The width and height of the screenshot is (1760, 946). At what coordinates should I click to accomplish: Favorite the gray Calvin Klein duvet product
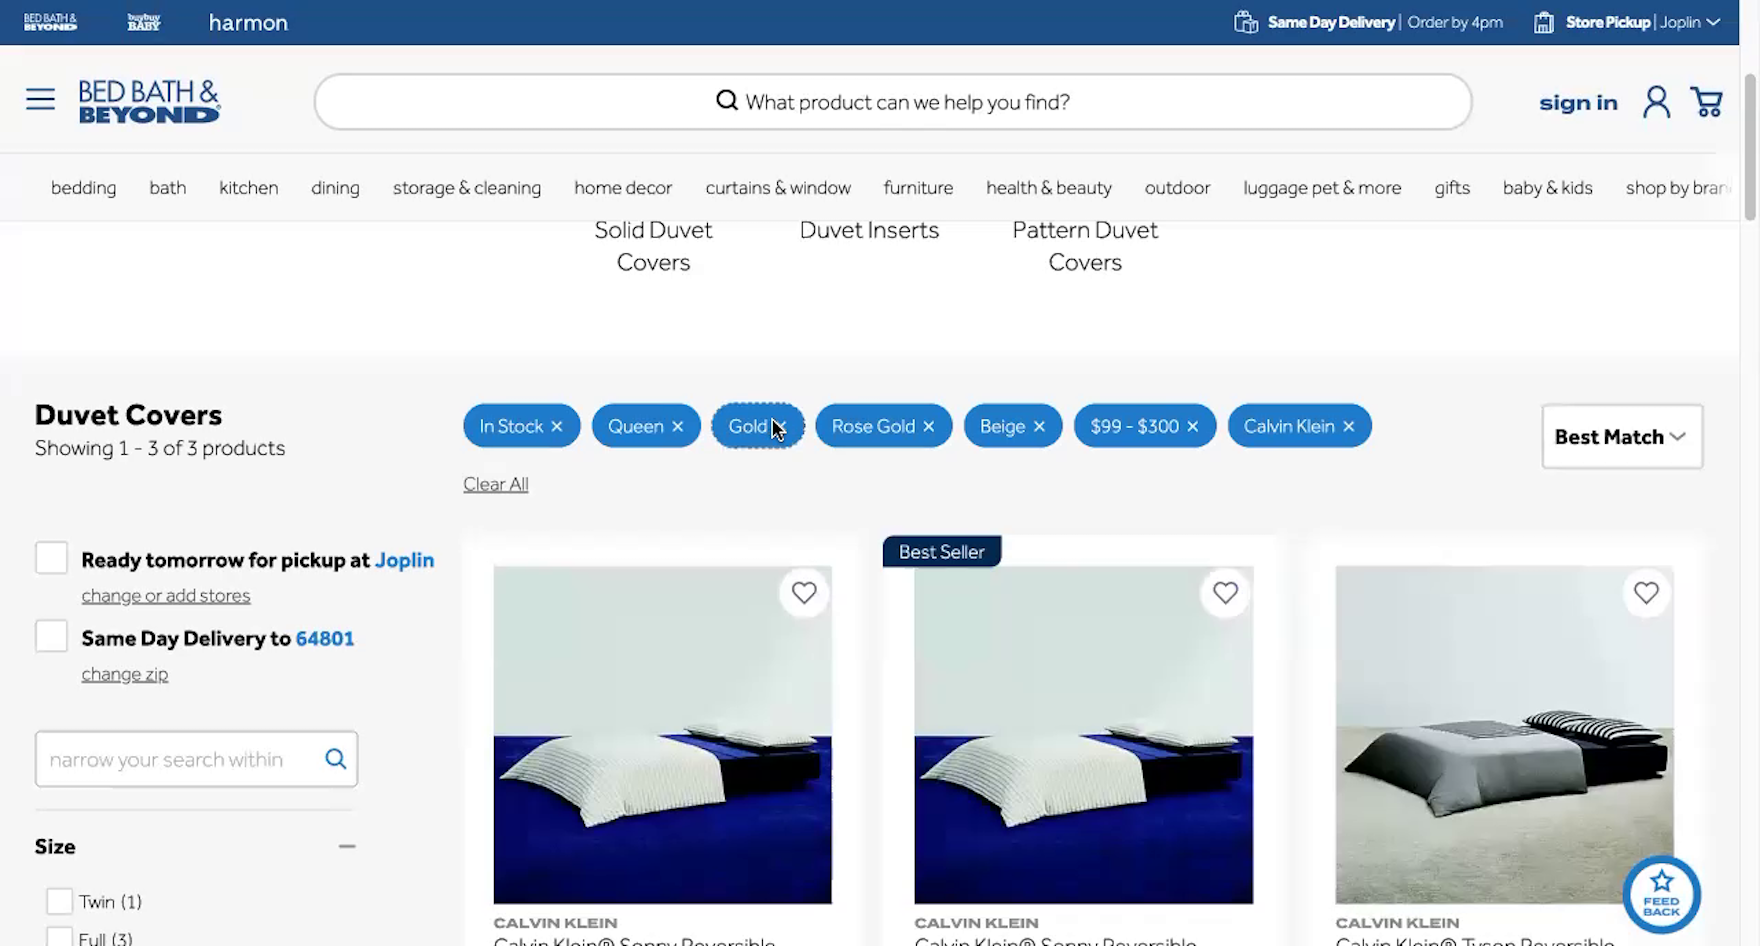(1646, 593)
